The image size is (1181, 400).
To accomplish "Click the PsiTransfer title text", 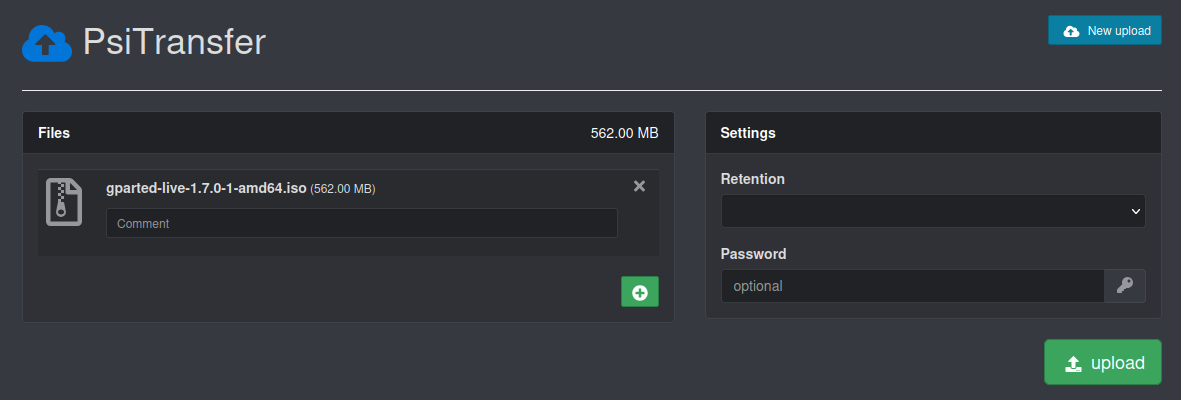I will point(174,42).
